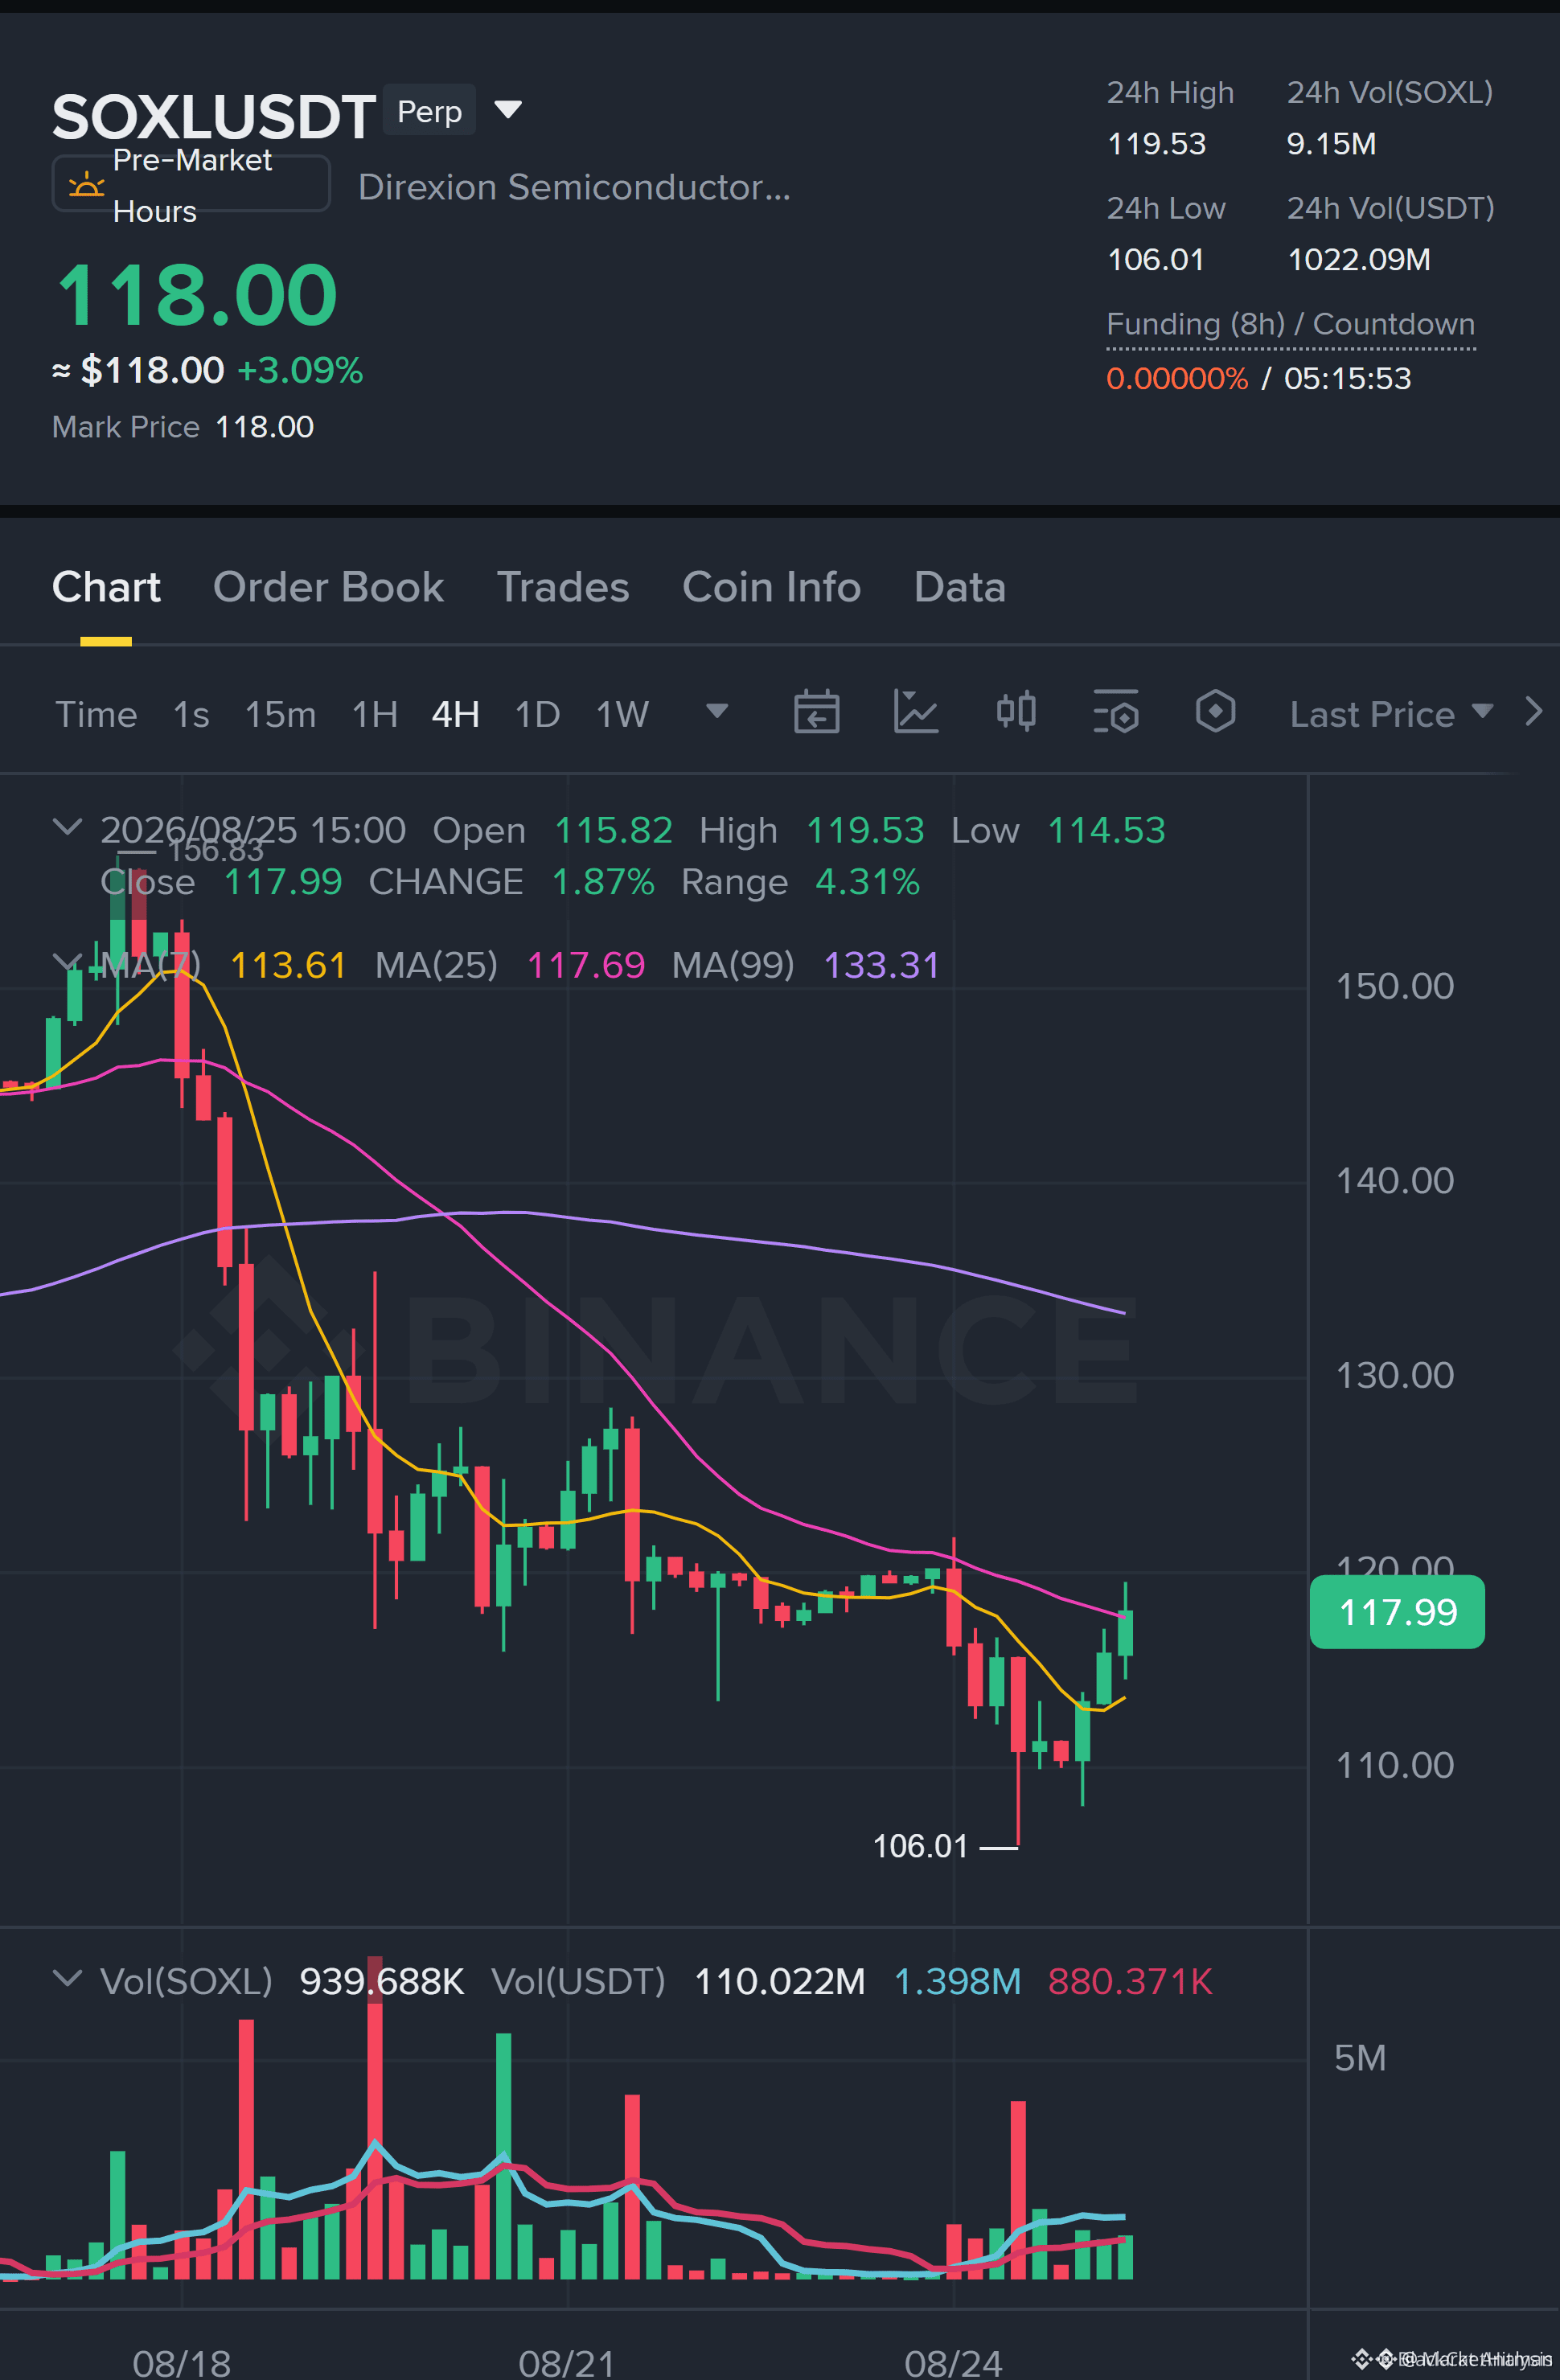Viewport: 1560px width, 2380px height.
Task: Tap the 24h Vol(SOXL) value 9.15M
Action: [1331, 144]
